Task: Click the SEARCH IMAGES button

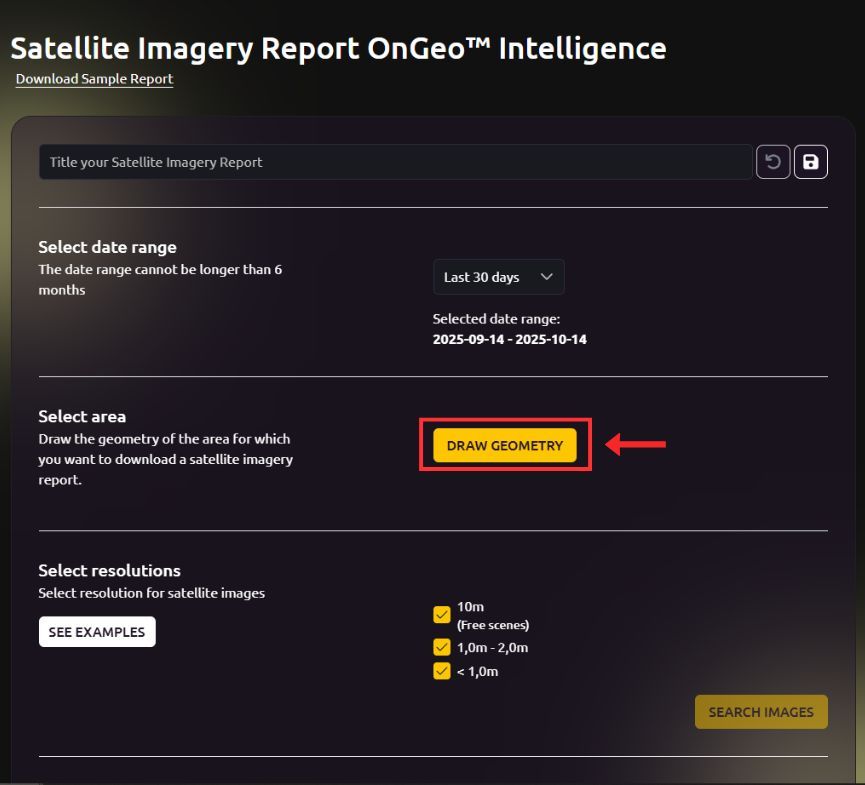Action: [761, 712]
